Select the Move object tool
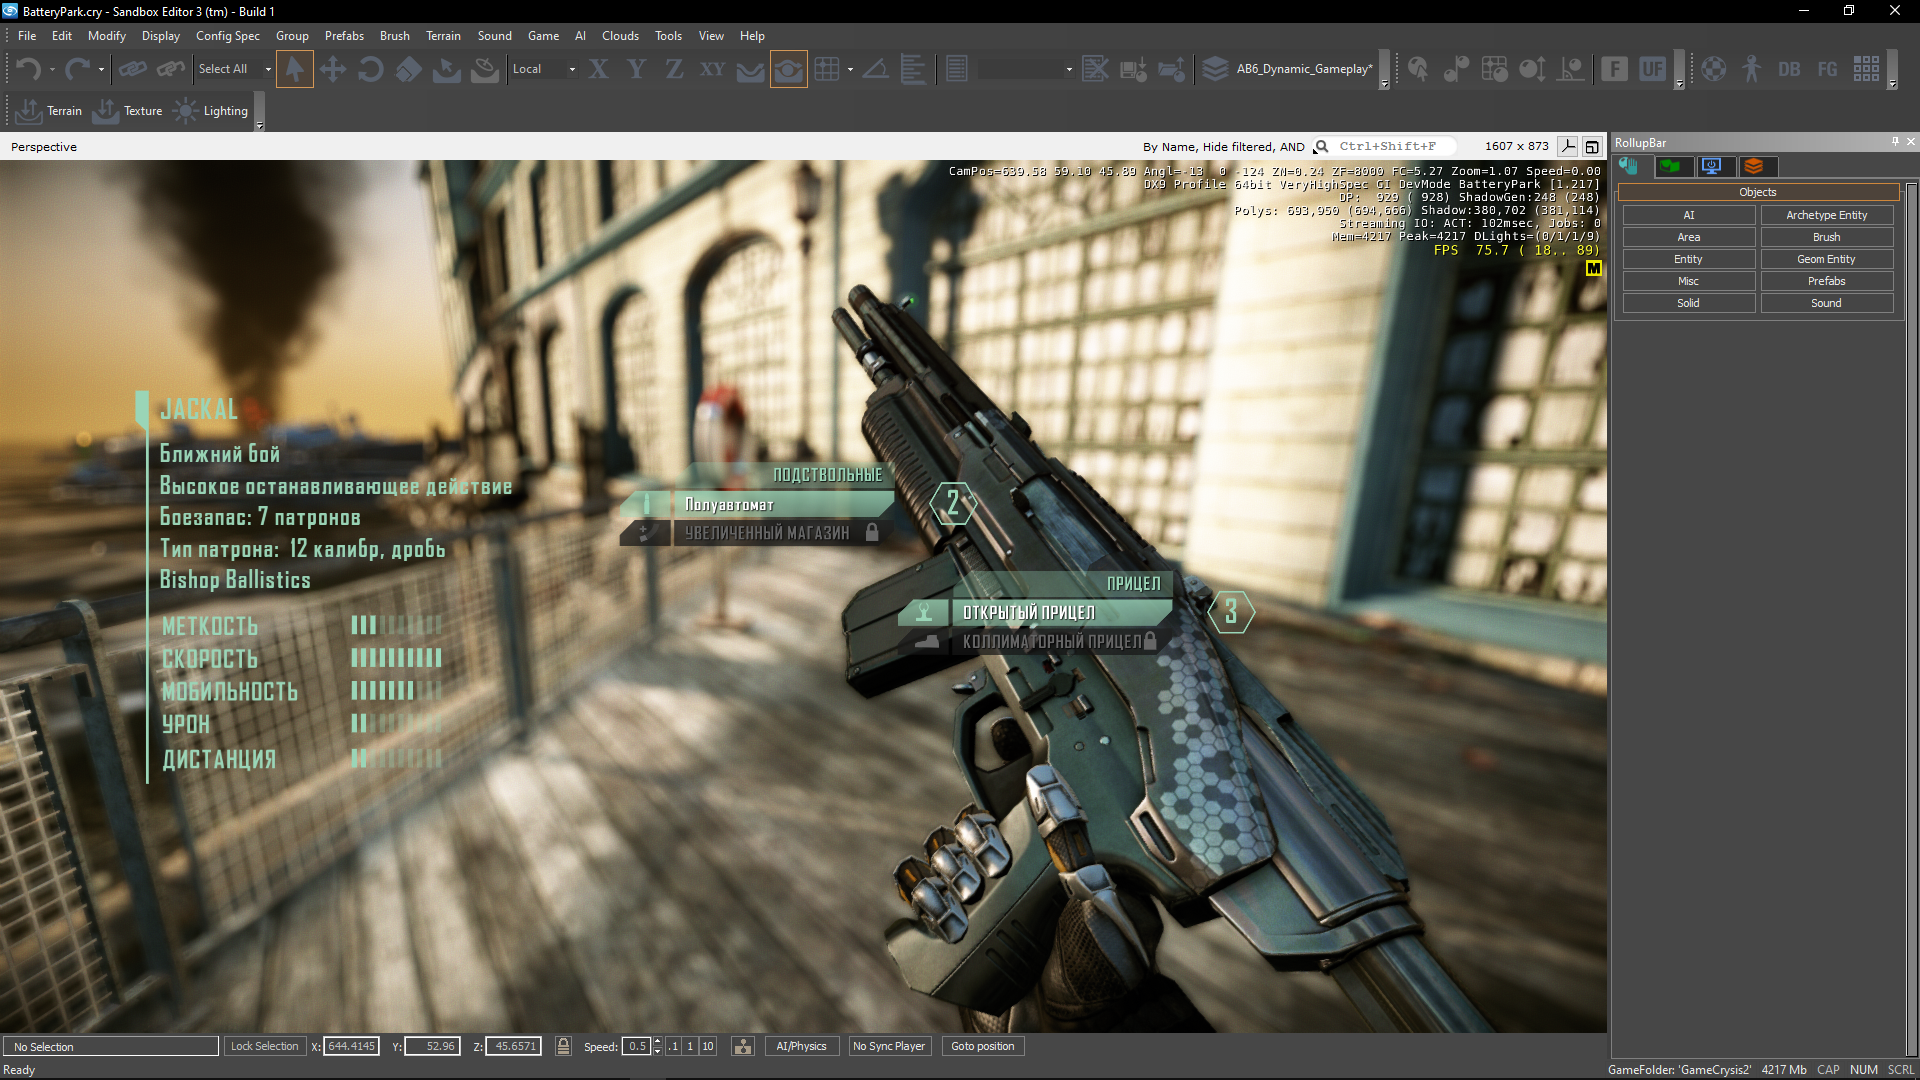1920x1080 pixels. [333, 69]
